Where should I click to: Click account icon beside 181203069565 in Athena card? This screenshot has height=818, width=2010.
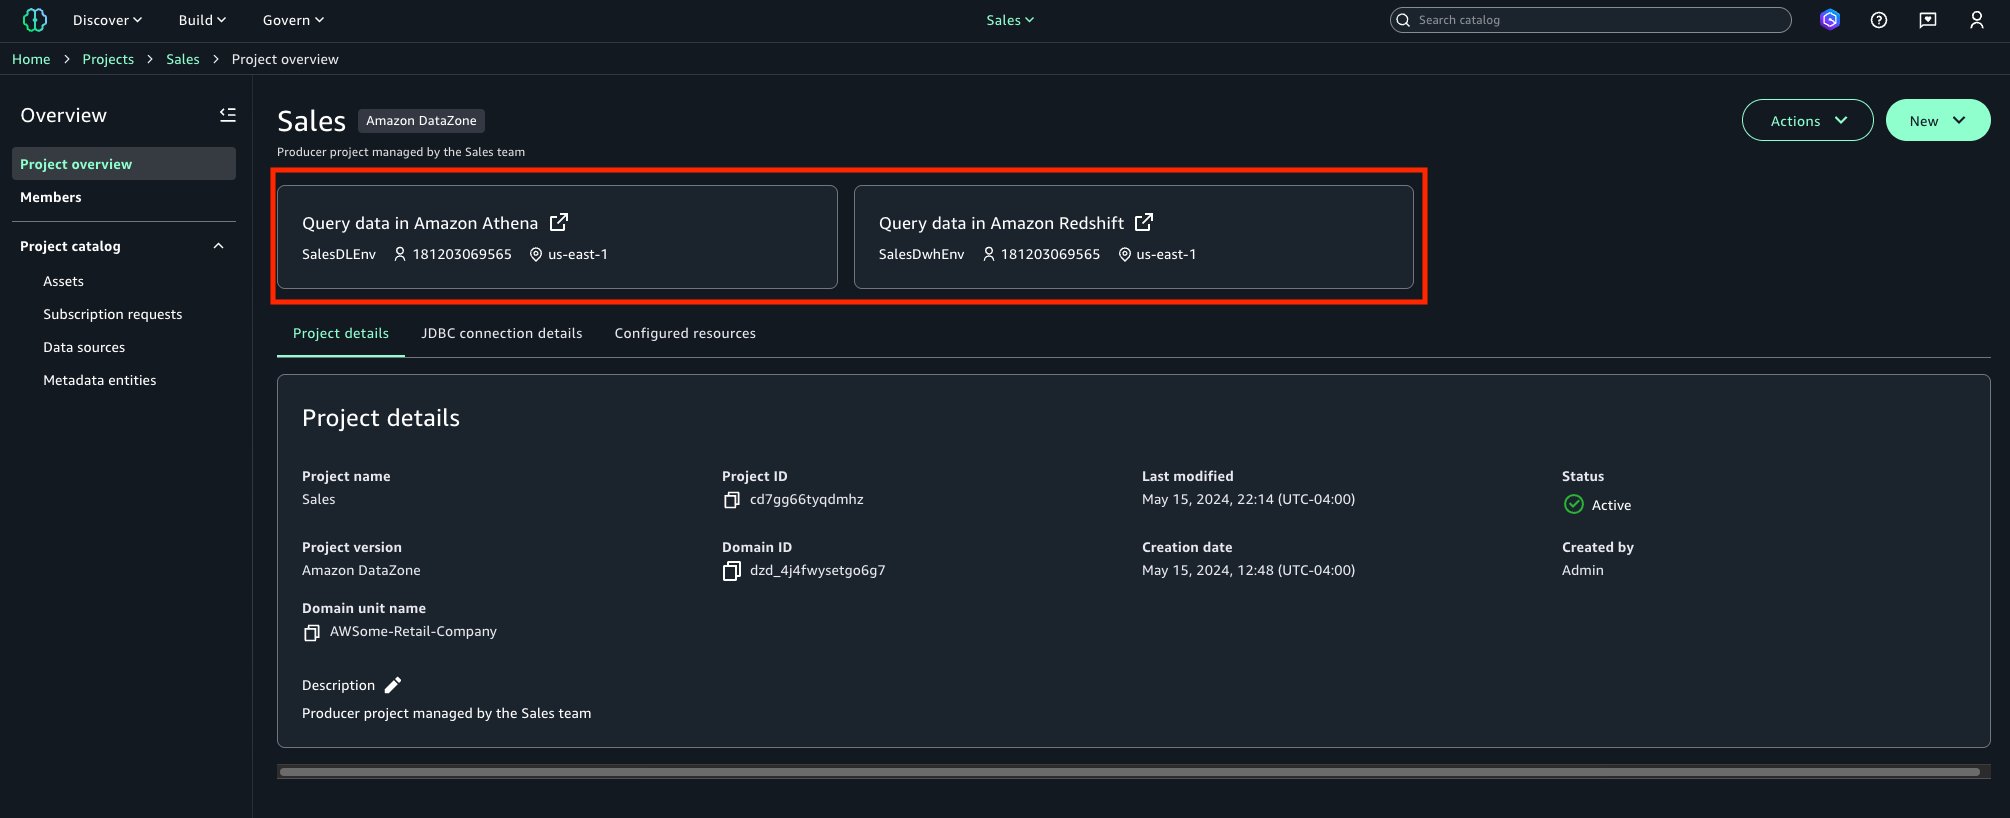click(400, 254)
